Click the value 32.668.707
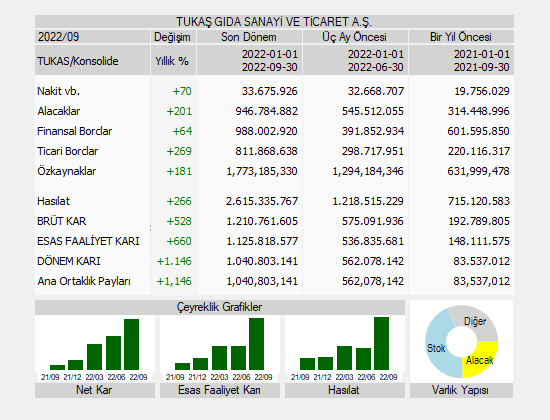This screenshot has height=420, width=550. pyautogui.click(x=376, y=91)
